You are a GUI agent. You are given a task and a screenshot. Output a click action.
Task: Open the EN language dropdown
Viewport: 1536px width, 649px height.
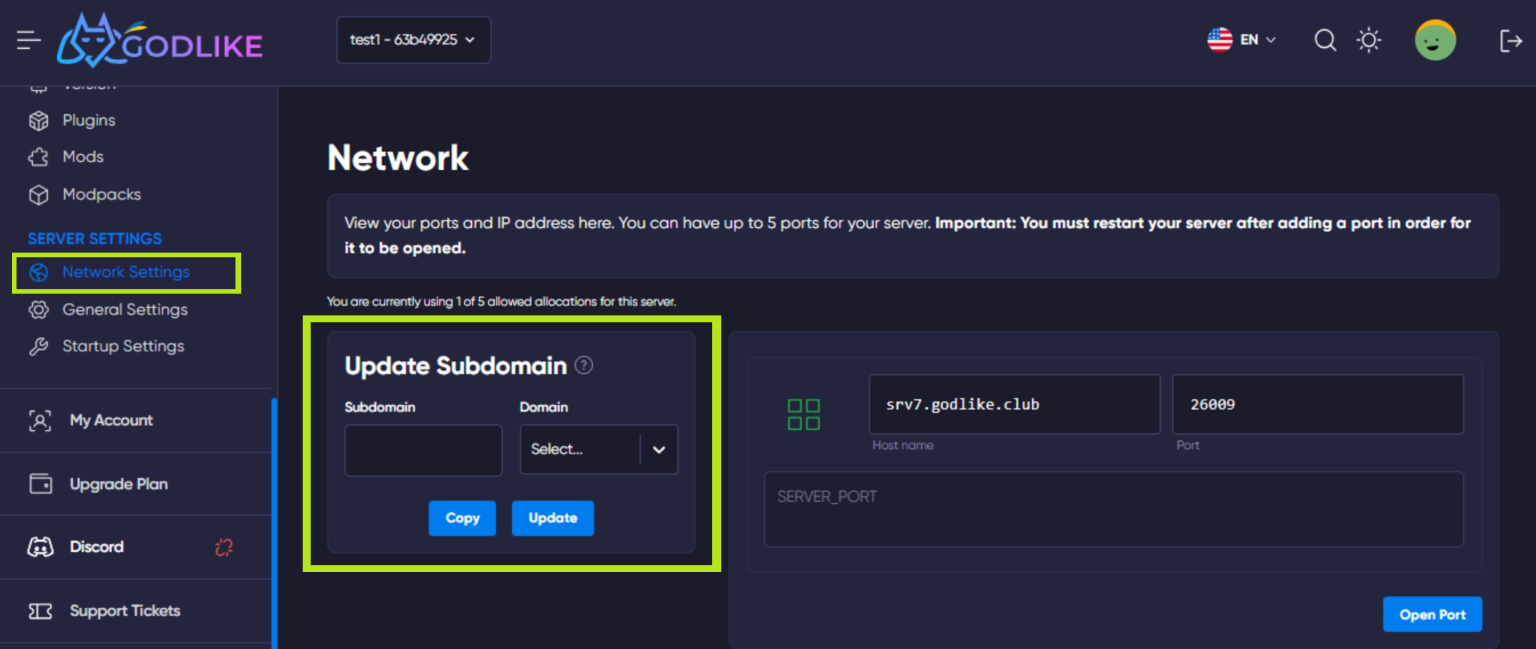point(1243,40)
